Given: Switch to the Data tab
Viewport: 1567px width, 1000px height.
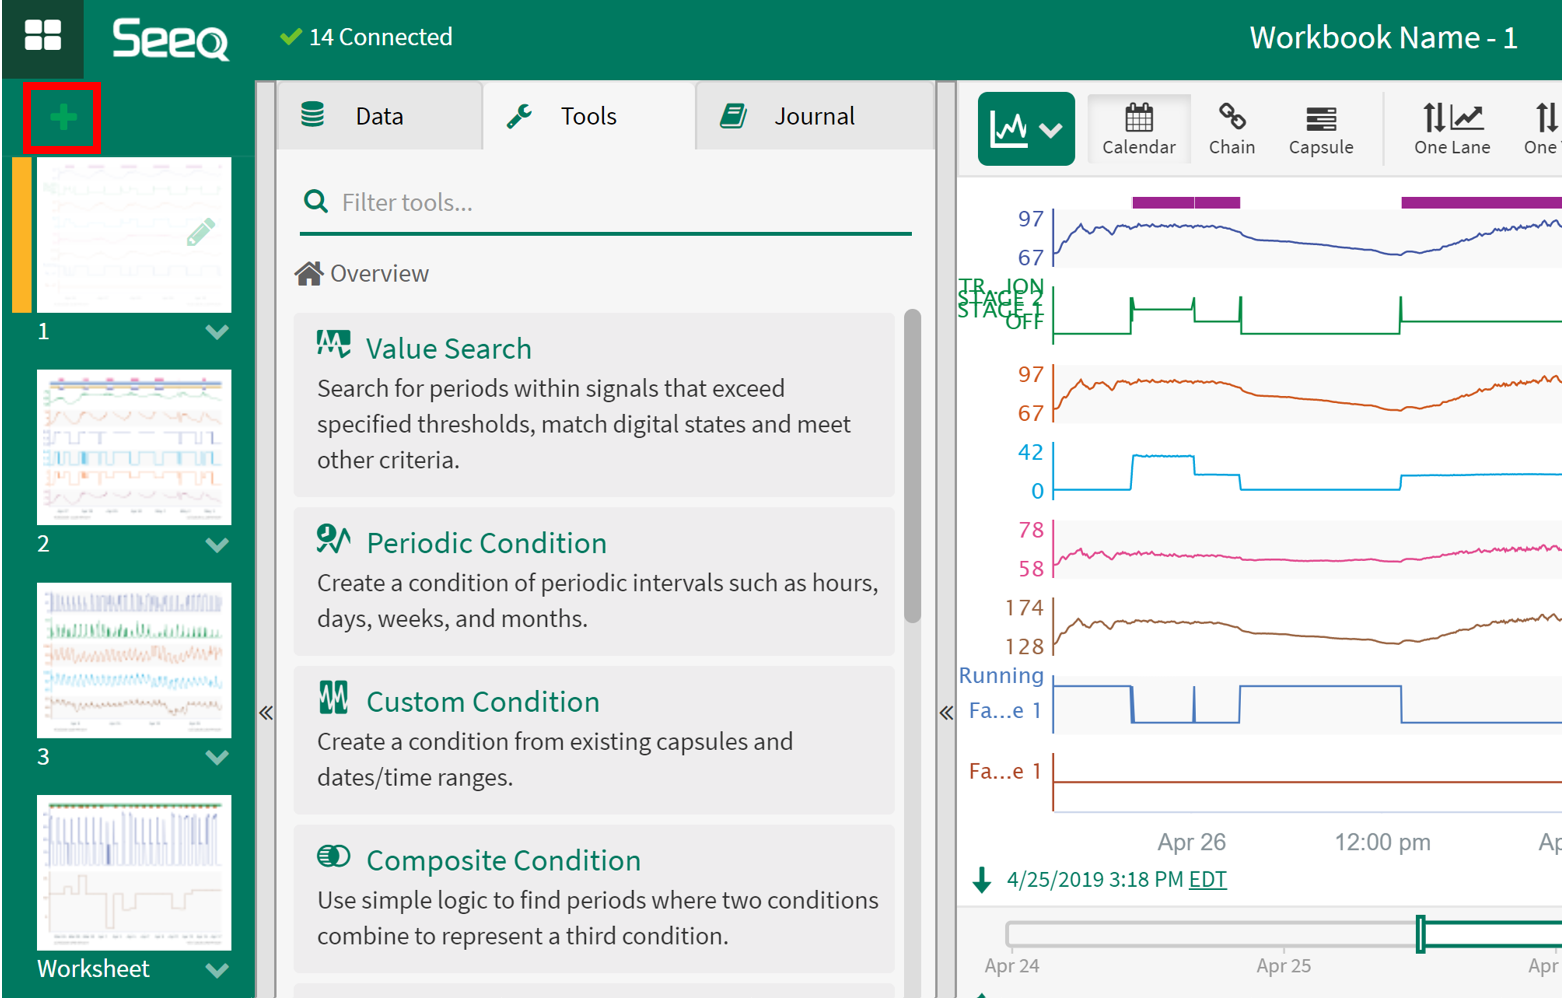Looking at the screenshot, I should [379, 117].
